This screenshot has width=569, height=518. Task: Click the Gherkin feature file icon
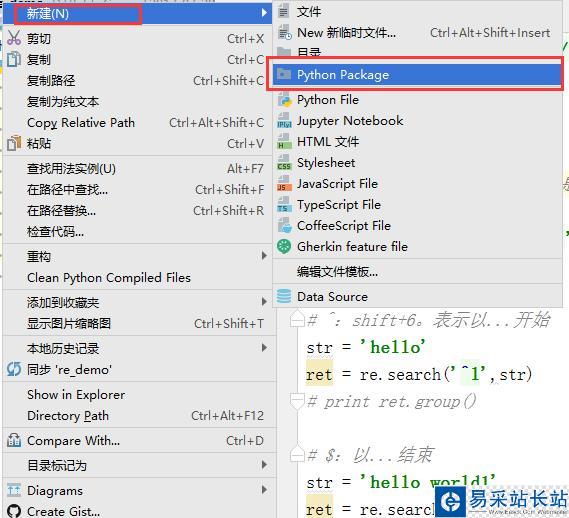pos(284,246)
